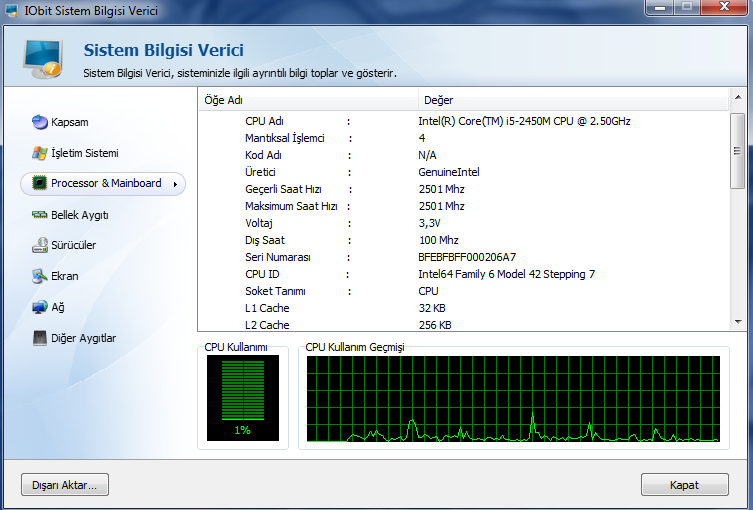The width and height of the screenshot is (753, 510).
Task: Select the CPU ID row label
Action: click(262, 274)
